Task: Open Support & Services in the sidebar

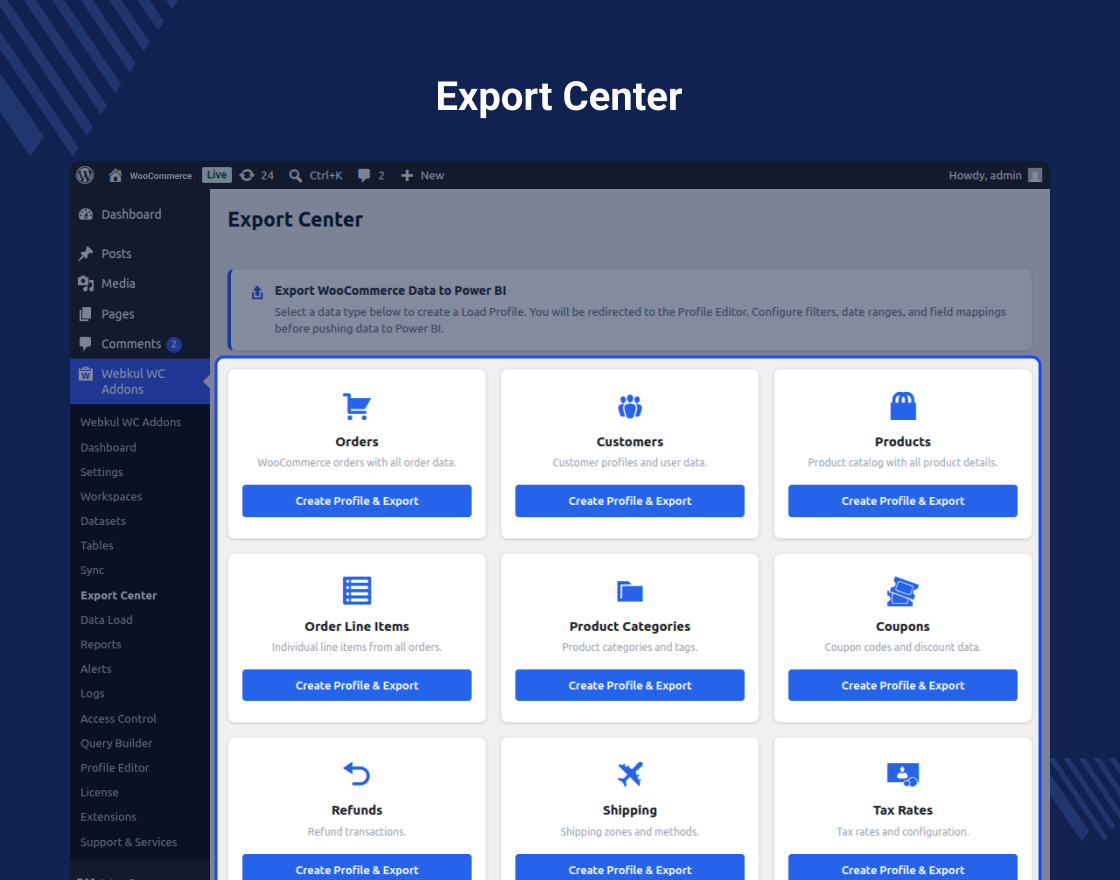Action: (129, 842)
